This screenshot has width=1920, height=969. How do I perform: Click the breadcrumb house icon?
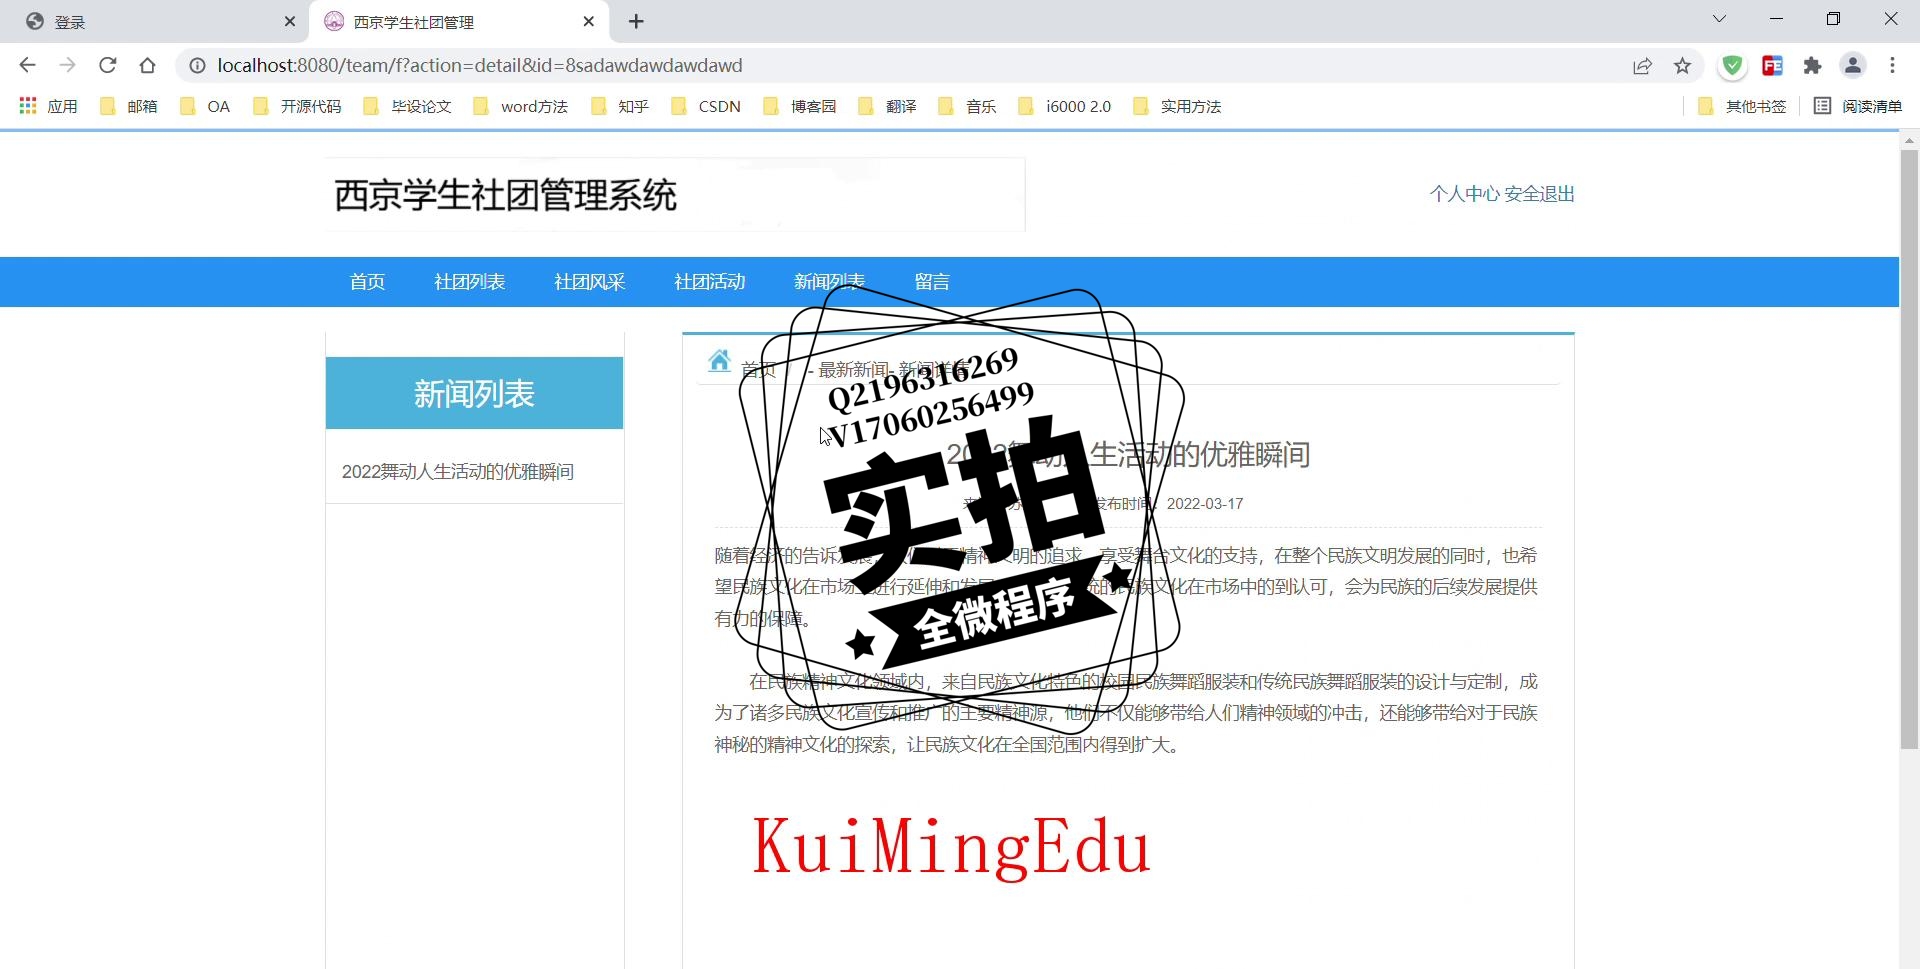(719, 361)
